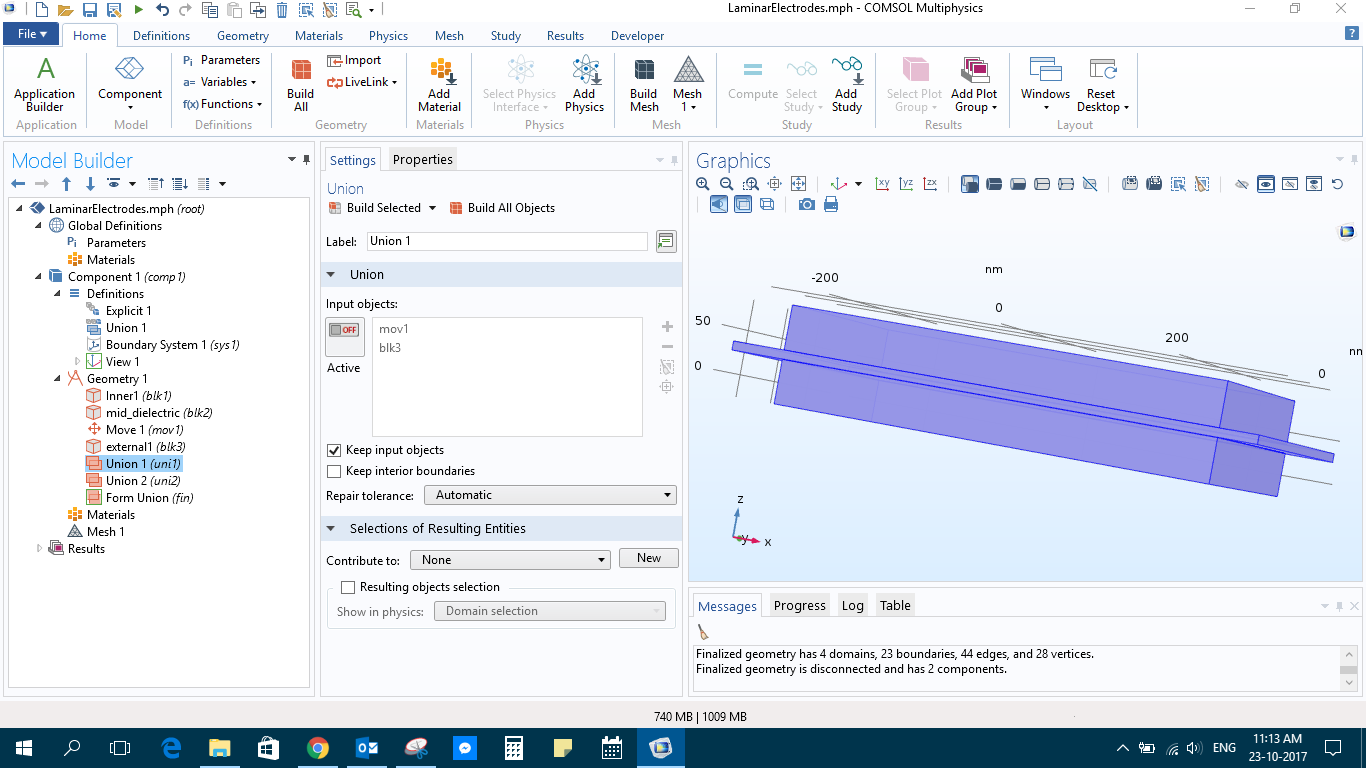Click the Build Mesh icon
This screenshot has width=1366, height=768.
click(x=644, y=83)
